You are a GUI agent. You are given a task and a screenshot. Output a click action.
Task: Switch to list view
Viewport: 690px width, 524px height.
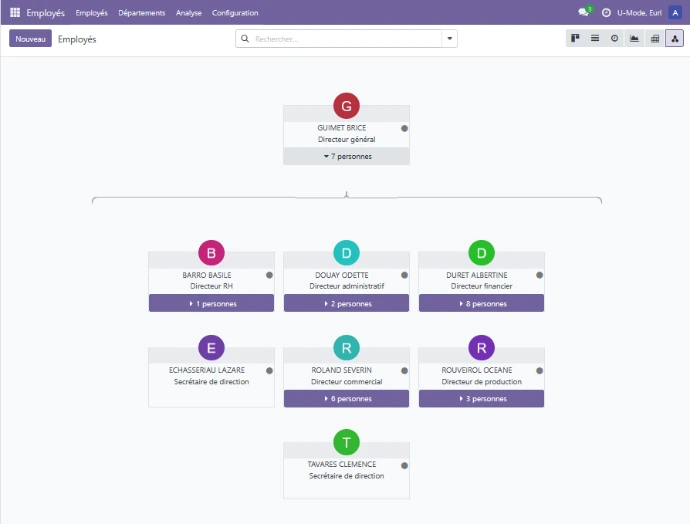tap(595, 38)
